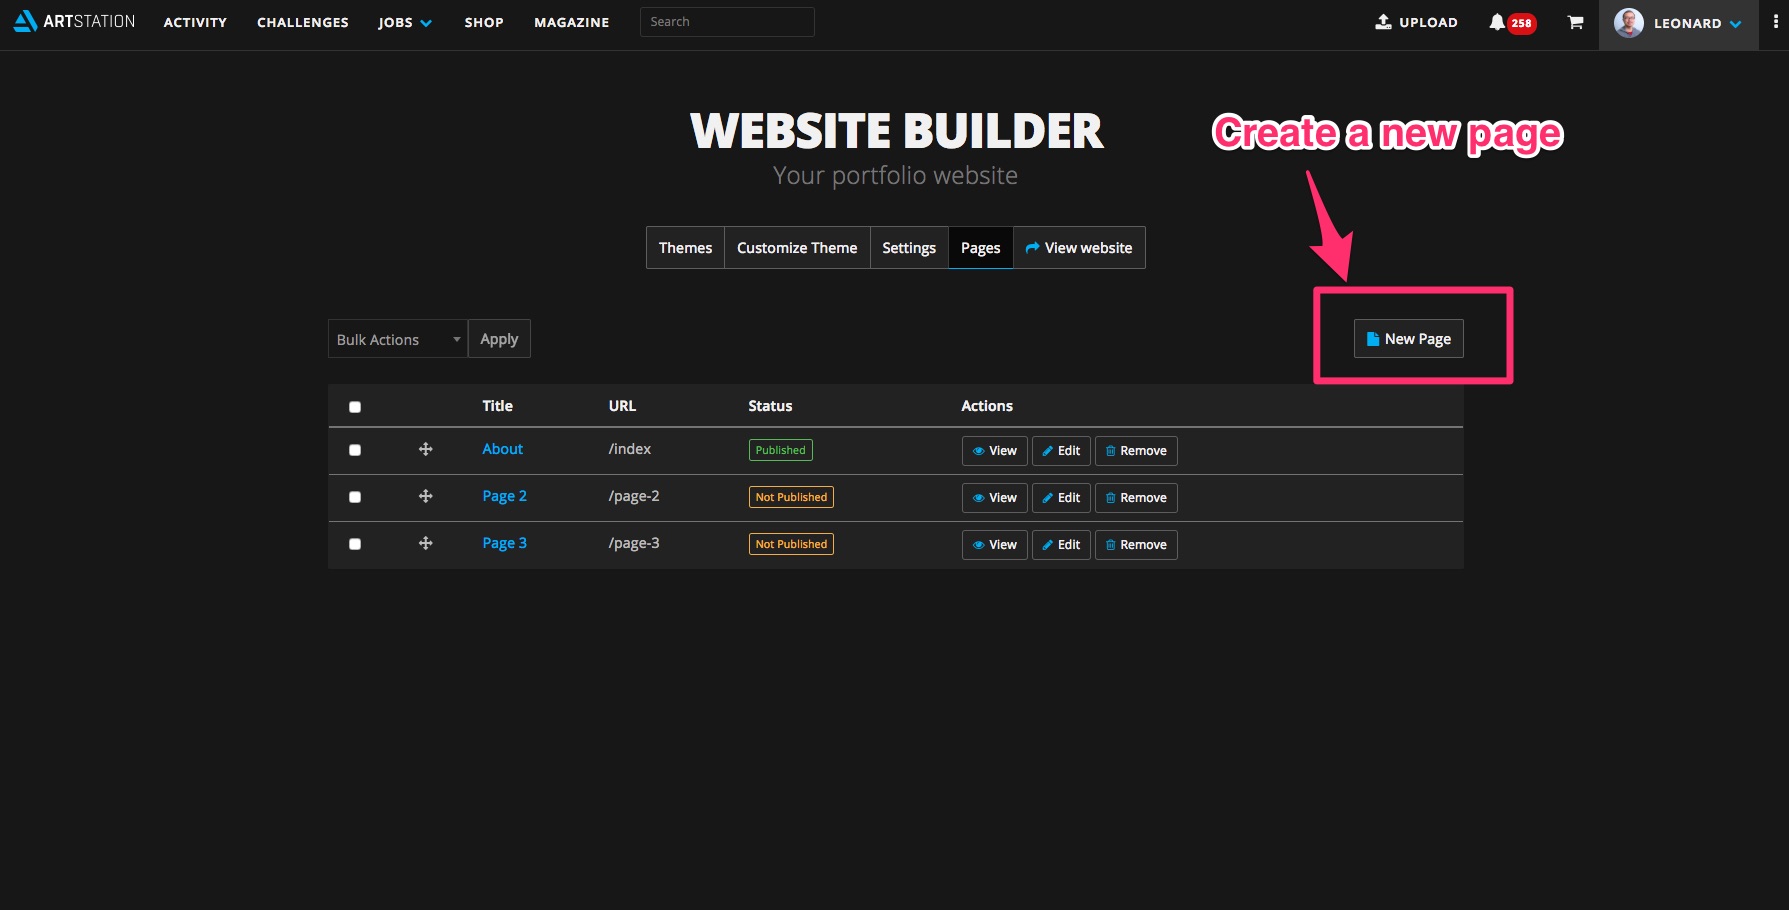The height and width of the screenshot is (910, 1789).
Task: Check the Page 2 checkbox
Action: (355, 497)
